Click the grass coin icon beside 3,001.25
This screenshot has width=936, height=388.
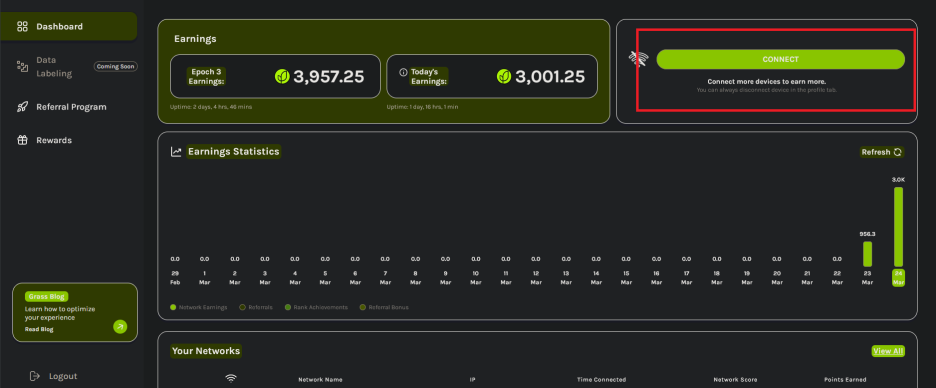click(x=504, y=76)
